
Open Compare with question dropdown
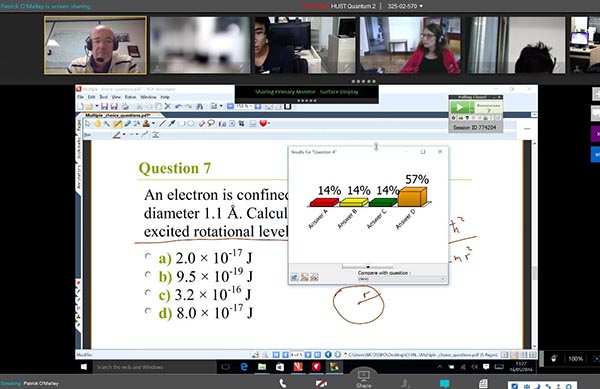click(x=401, y=279)
